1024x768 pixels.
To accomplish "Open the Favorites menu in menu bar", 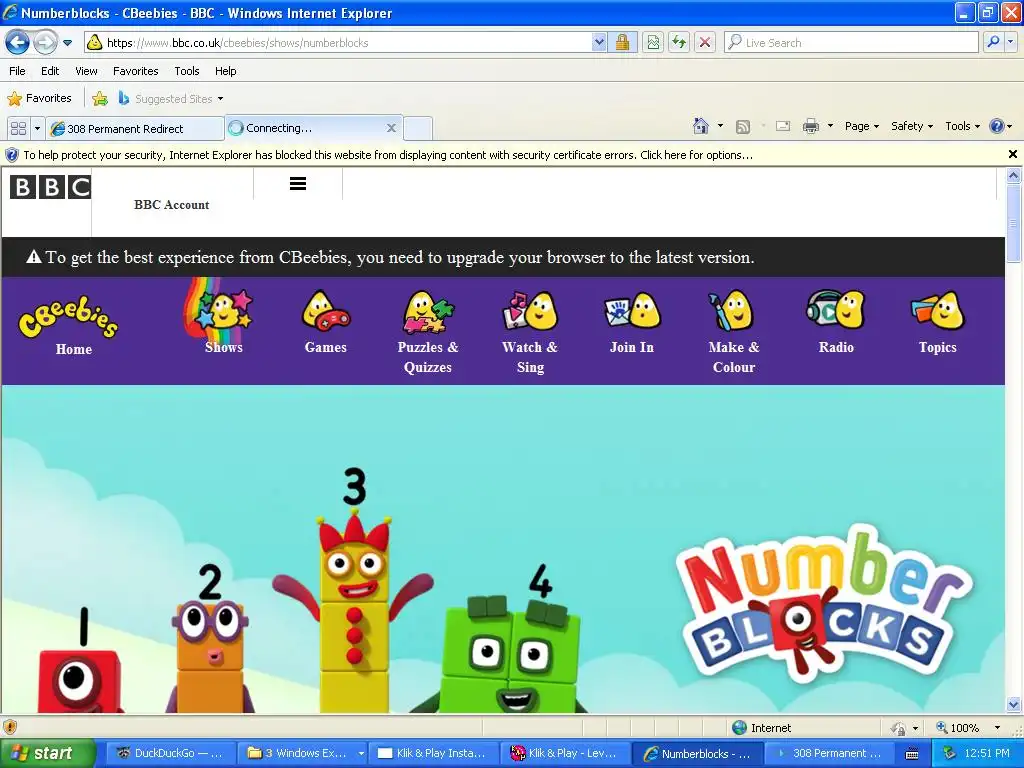I will point(135,71).
